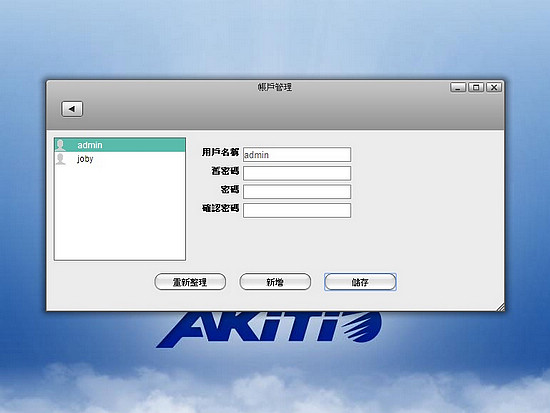Image resolution: width=550 pixels, height=413 pixels.
Task: Click the 儲存 save button
Action: click(360, 282)
